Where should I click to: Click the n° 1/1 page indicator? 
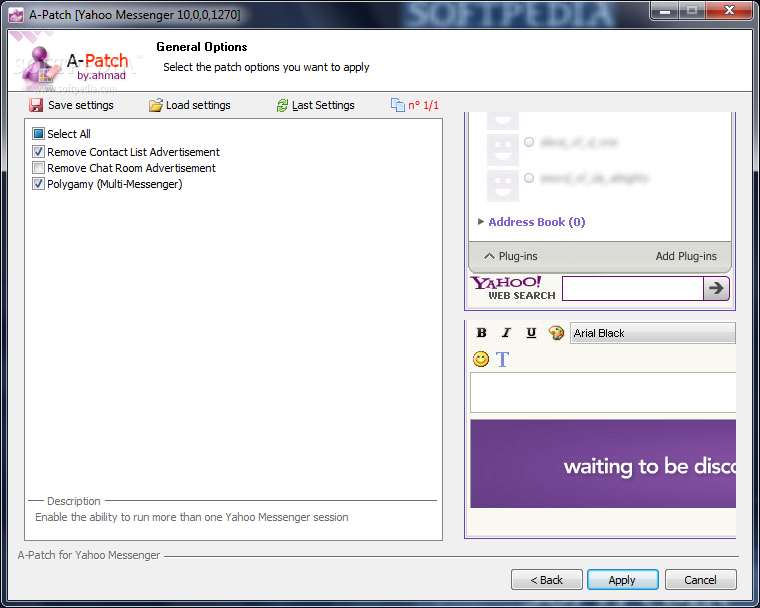tap(423, 105)
